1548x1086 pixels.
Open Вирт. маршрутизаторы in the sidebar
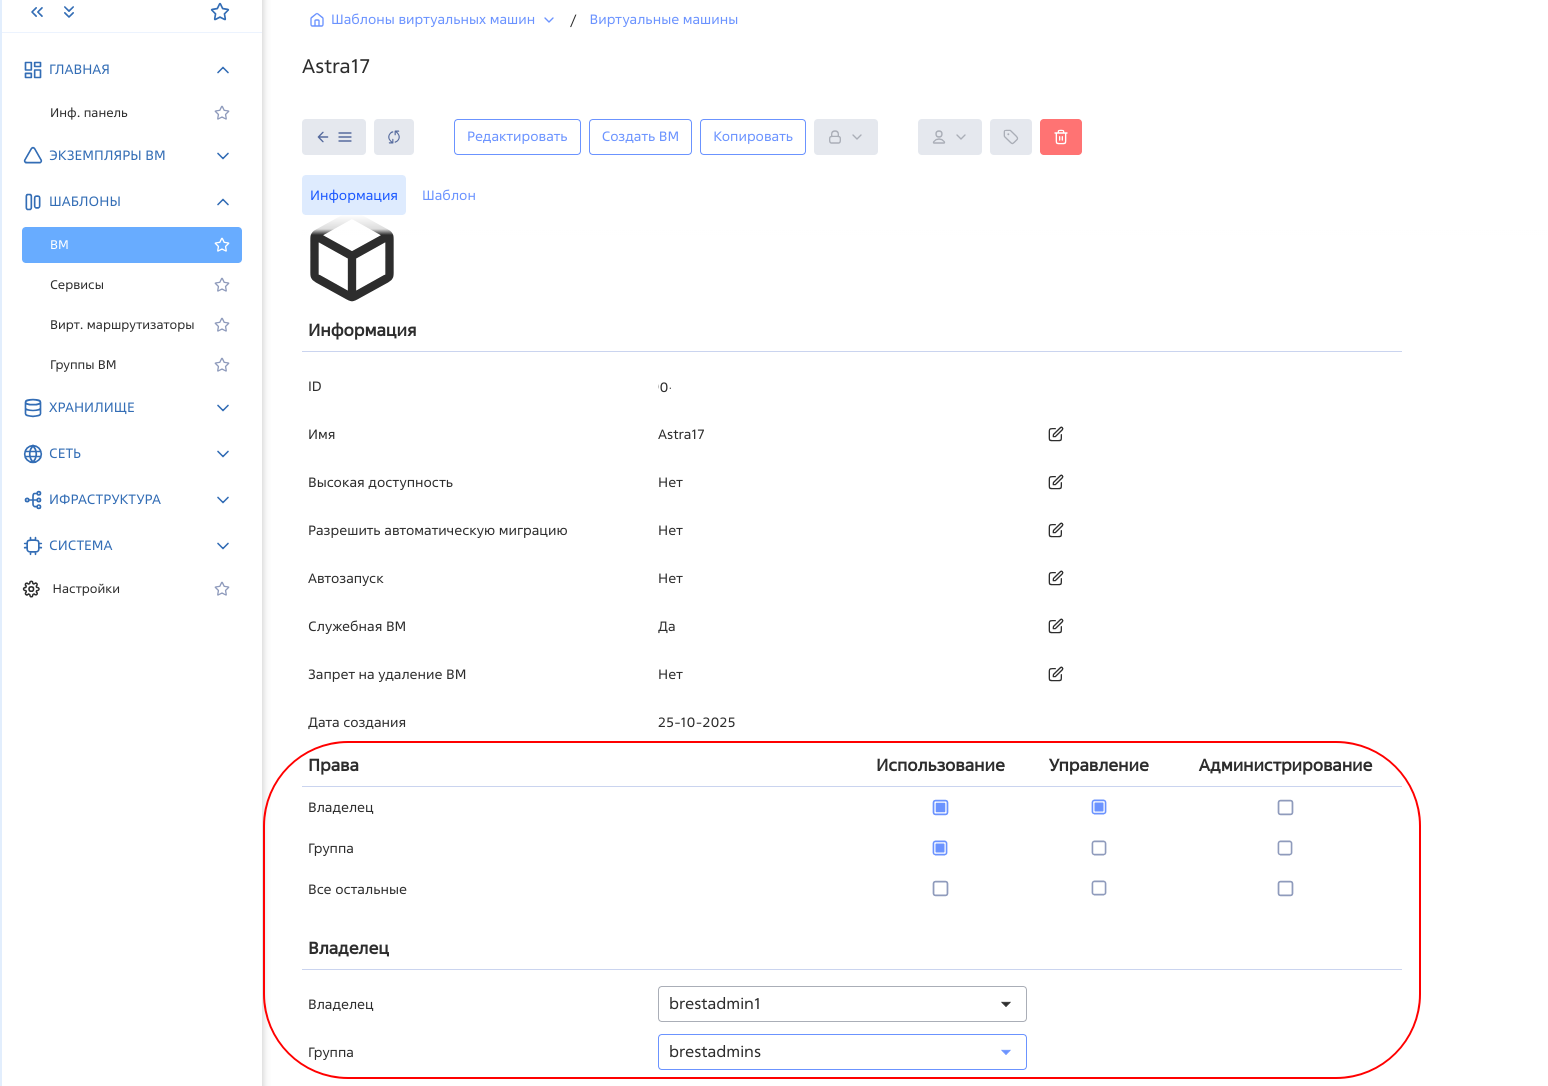point(122,325)
